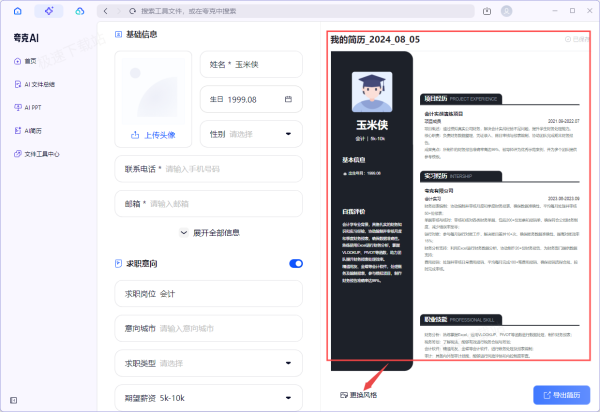Click 更换风格 to change resume style

click(x=359, y=395)
